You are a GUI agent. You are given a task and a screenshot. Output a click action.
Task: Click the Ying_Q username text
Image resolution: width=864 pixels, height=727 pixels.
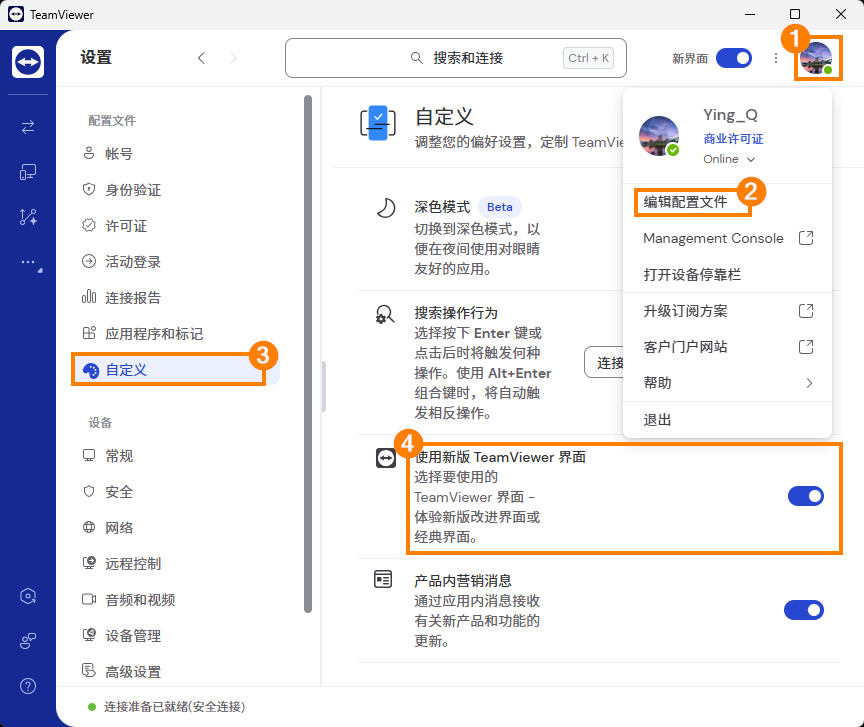730,115
